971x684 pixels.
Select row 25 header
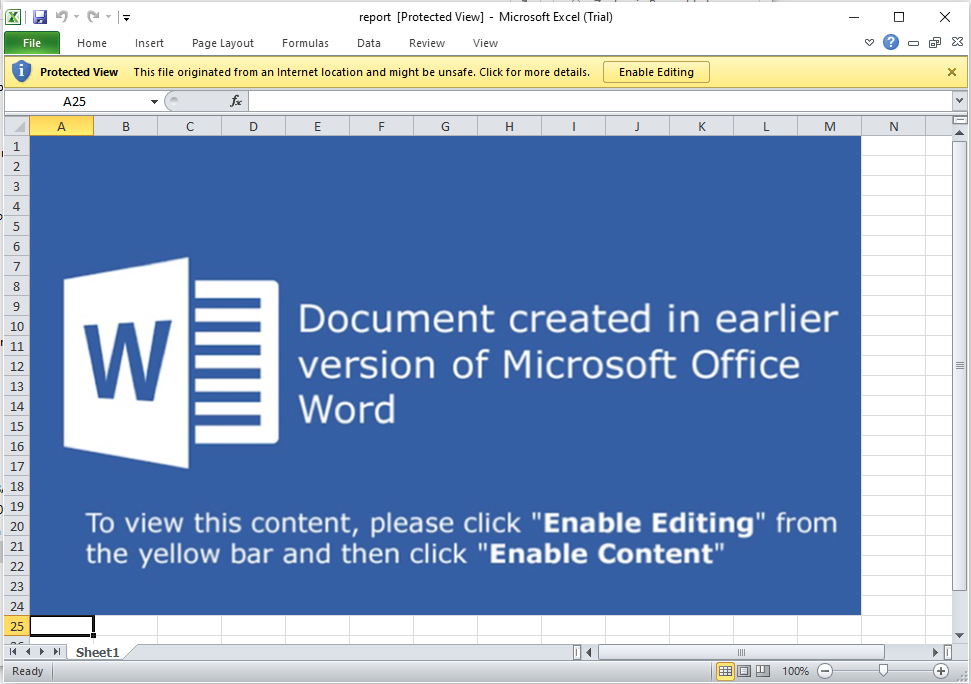(17, 626)
